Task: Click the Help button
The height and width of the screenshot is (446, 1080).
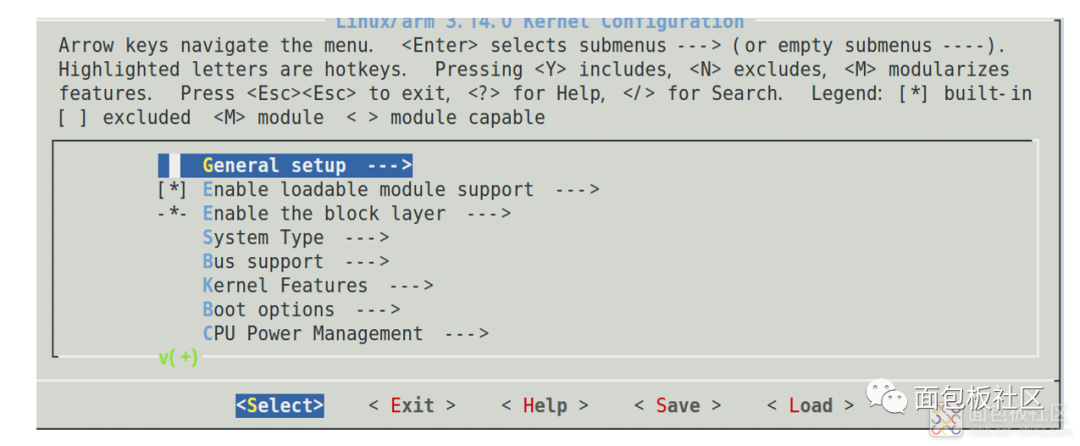Action: tap(545, 405)
